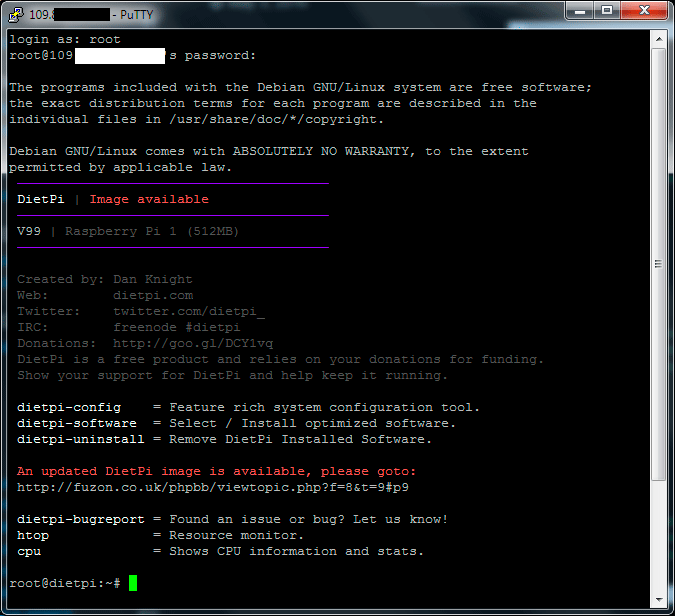Click the 'dietpi.com' web address

(x=153, y=295)
